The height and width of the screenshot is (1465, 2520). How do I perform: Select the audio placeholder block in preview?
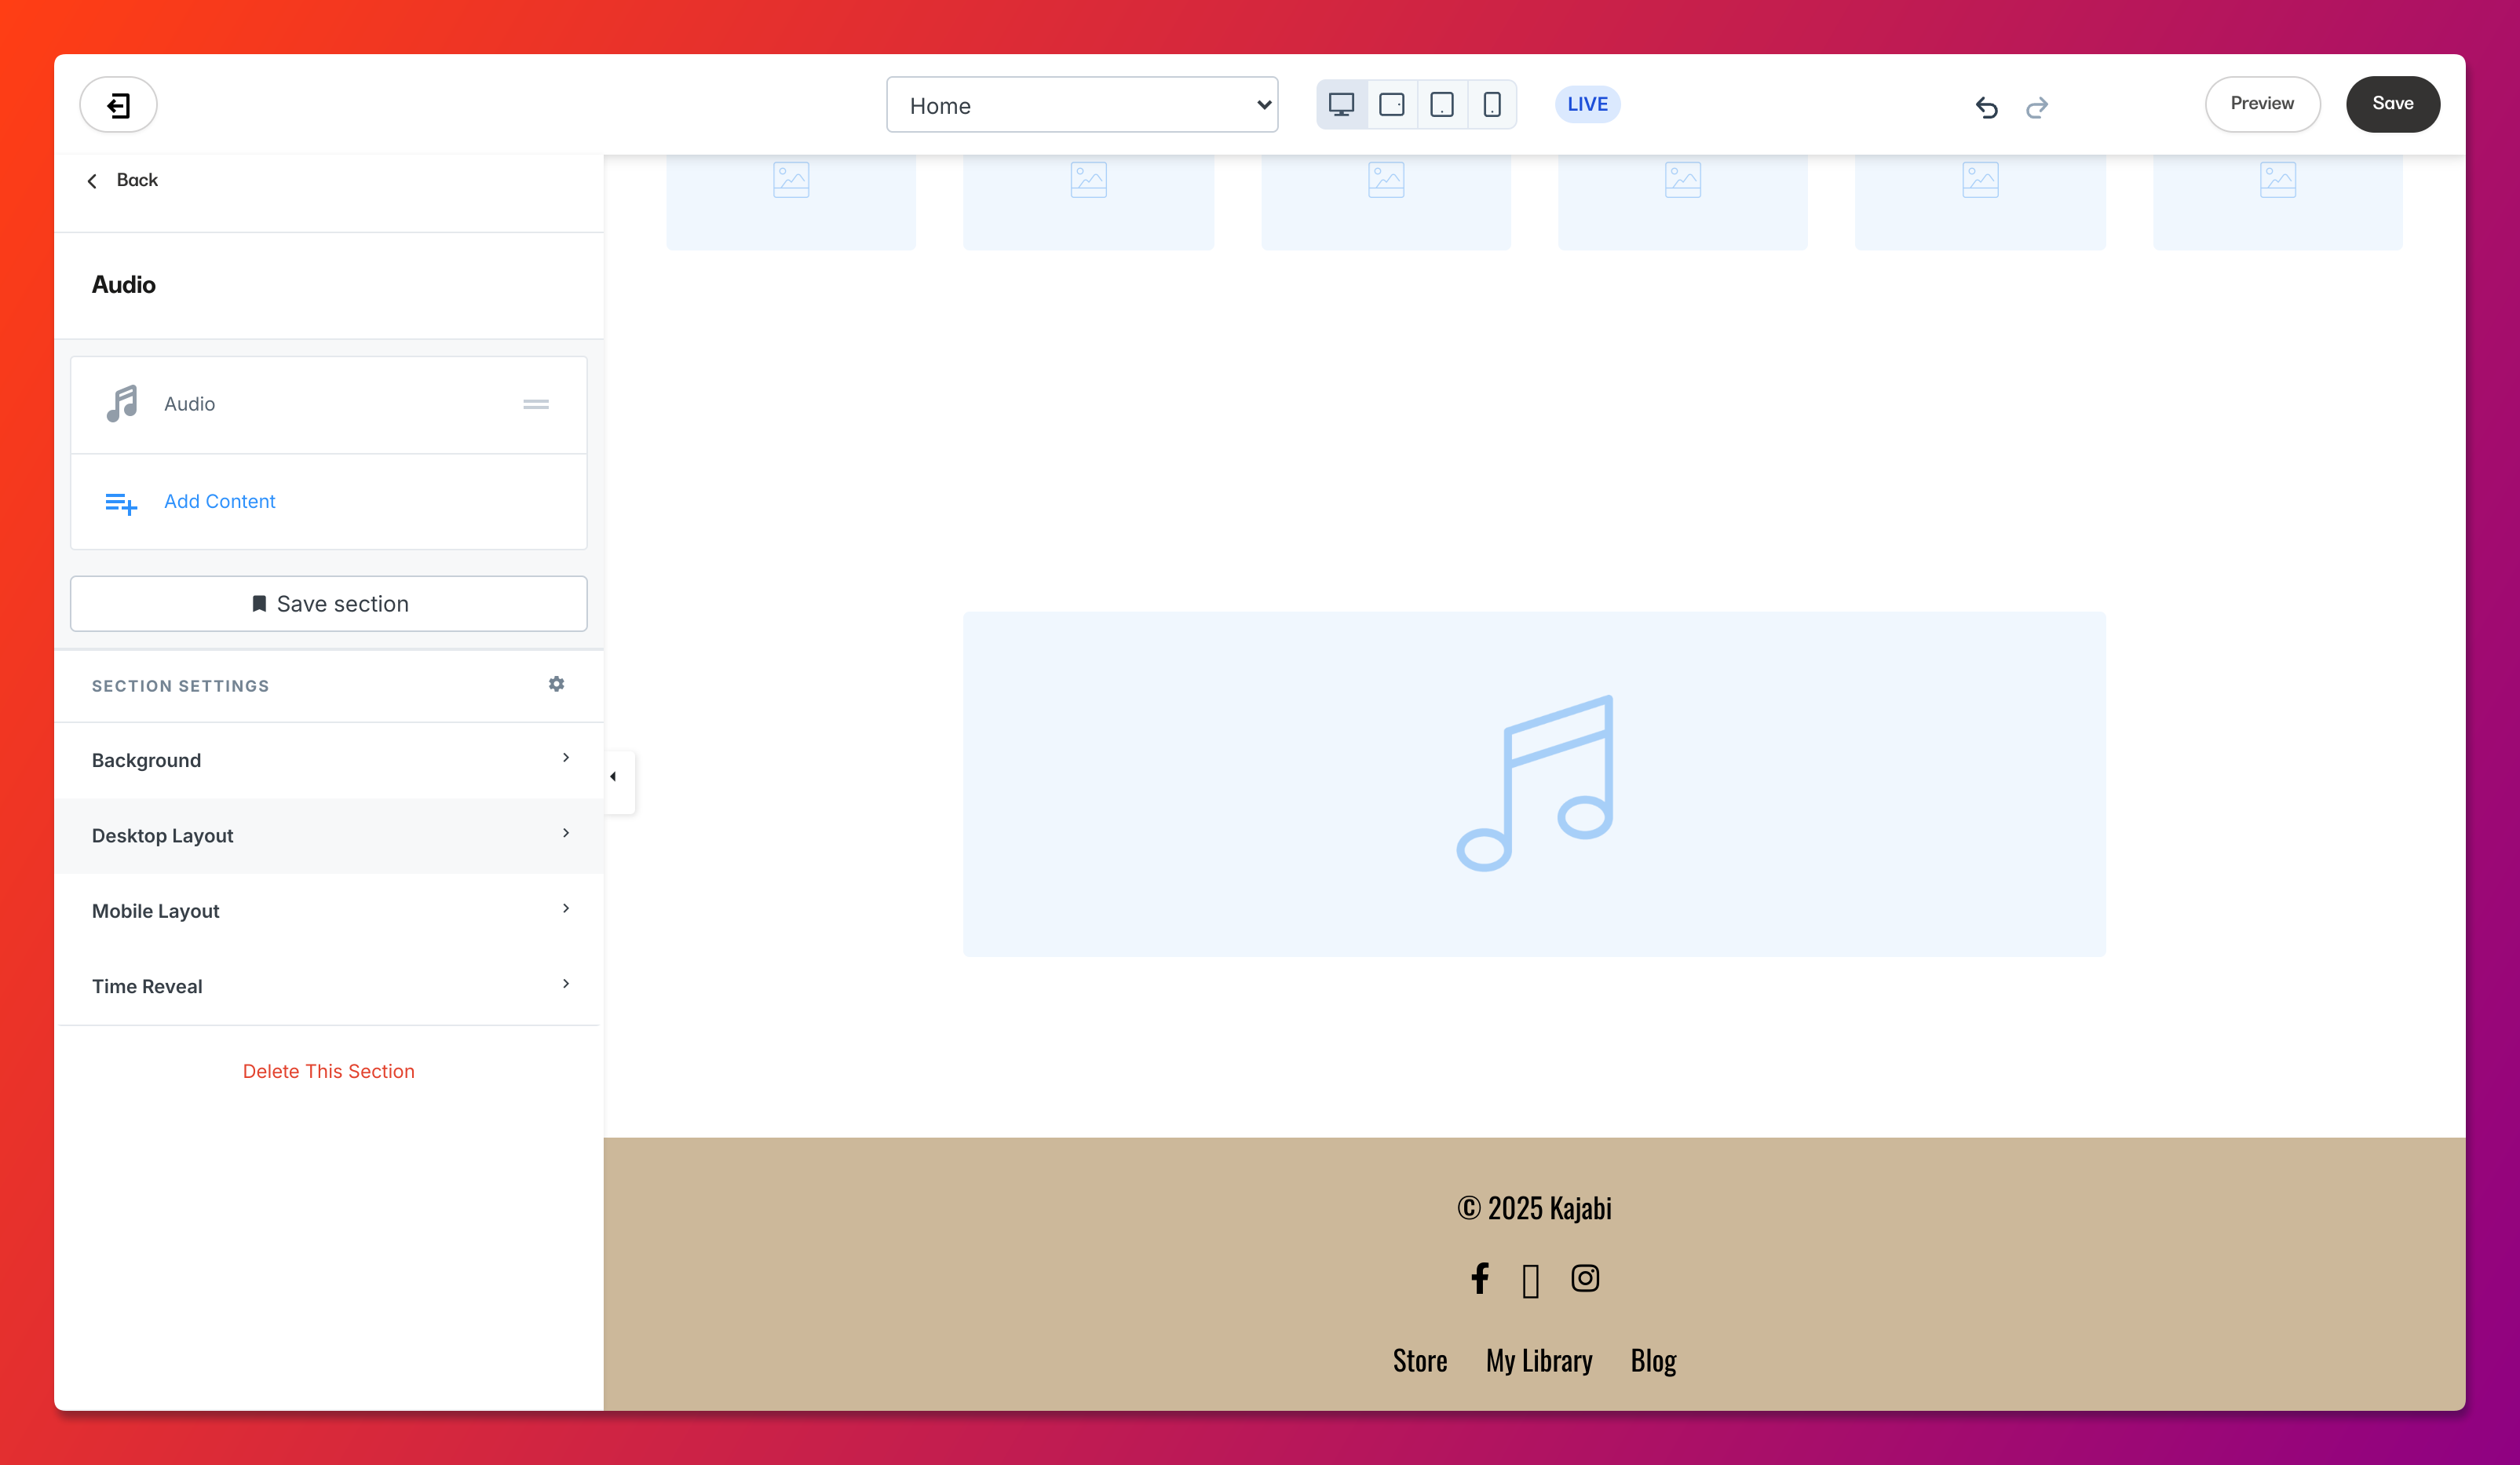(1534, 784)
